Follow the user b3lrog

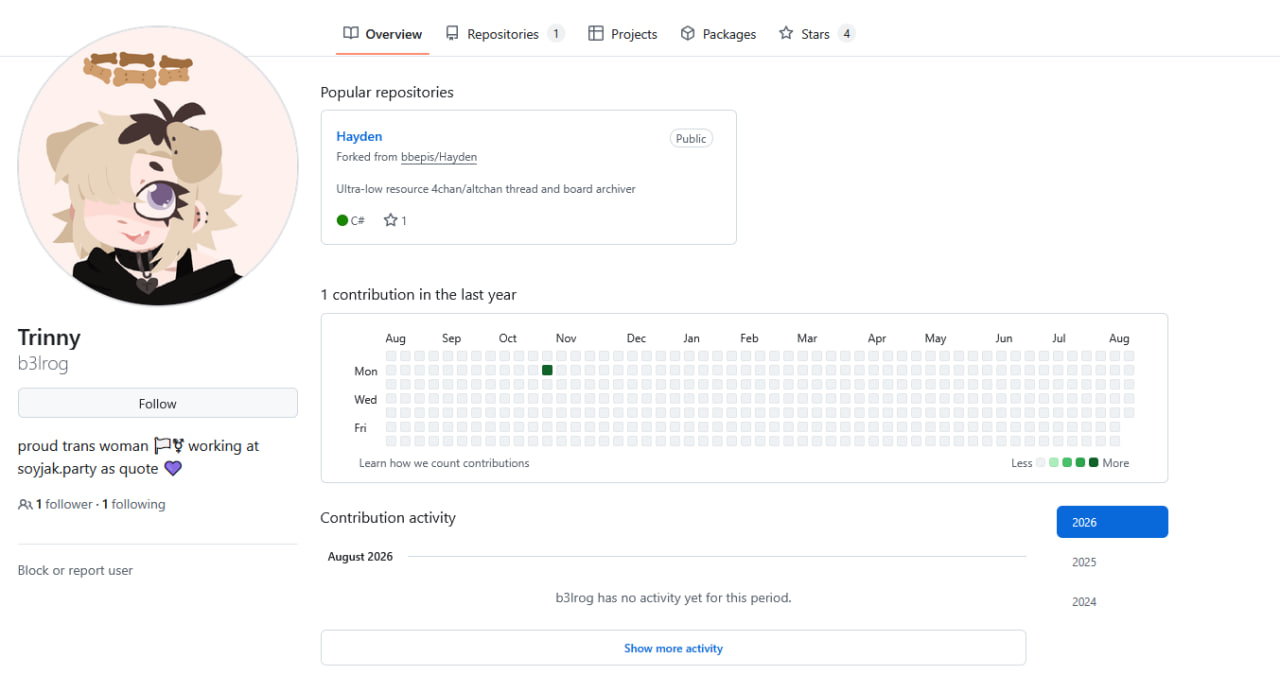click(158, 403)
